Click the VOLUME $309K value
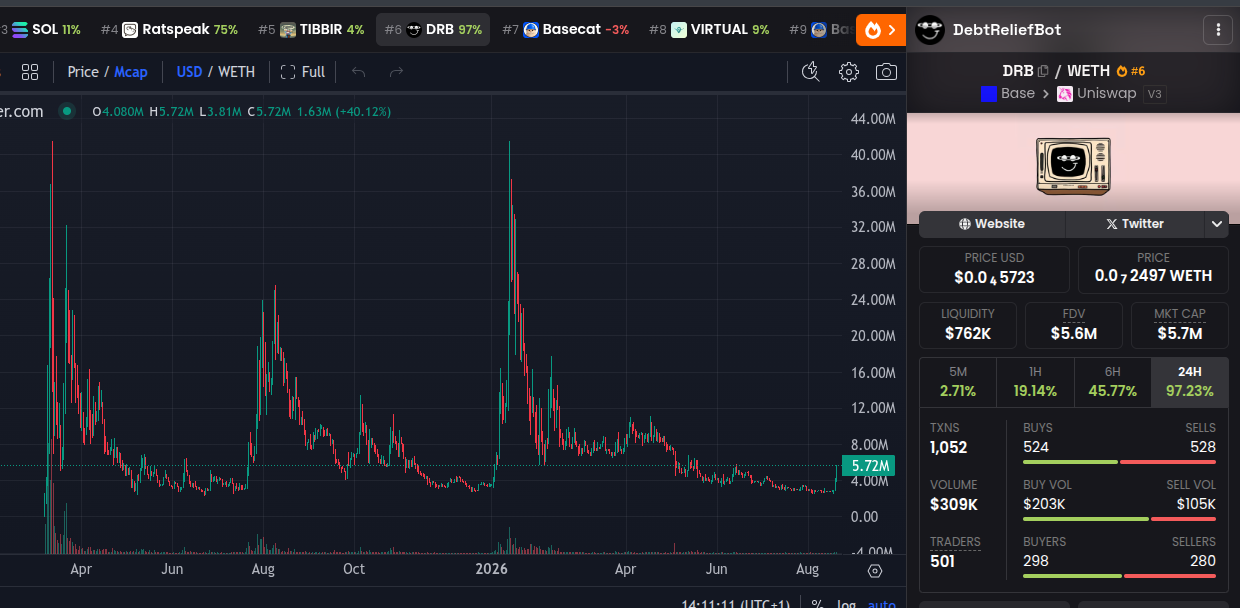This screenshot has width=1240, height=608. coord(954,504)
